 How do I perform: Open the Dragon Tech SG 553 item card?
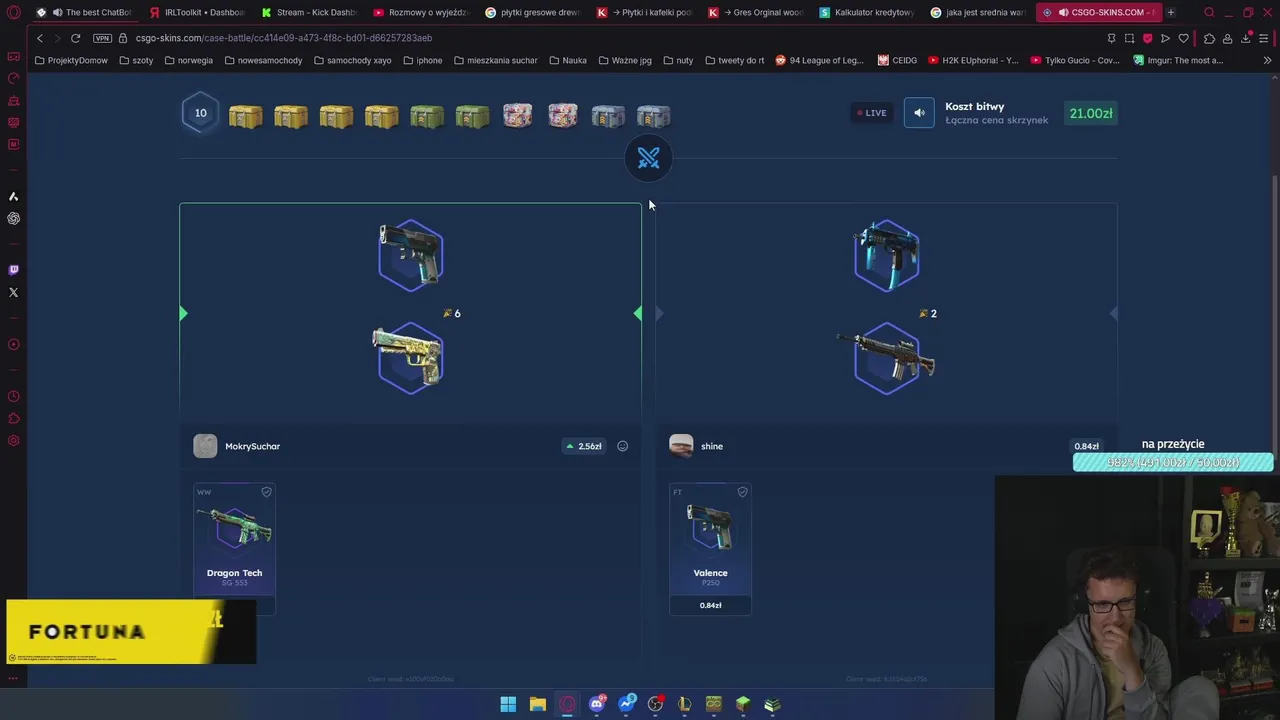[x=234, y=548]
